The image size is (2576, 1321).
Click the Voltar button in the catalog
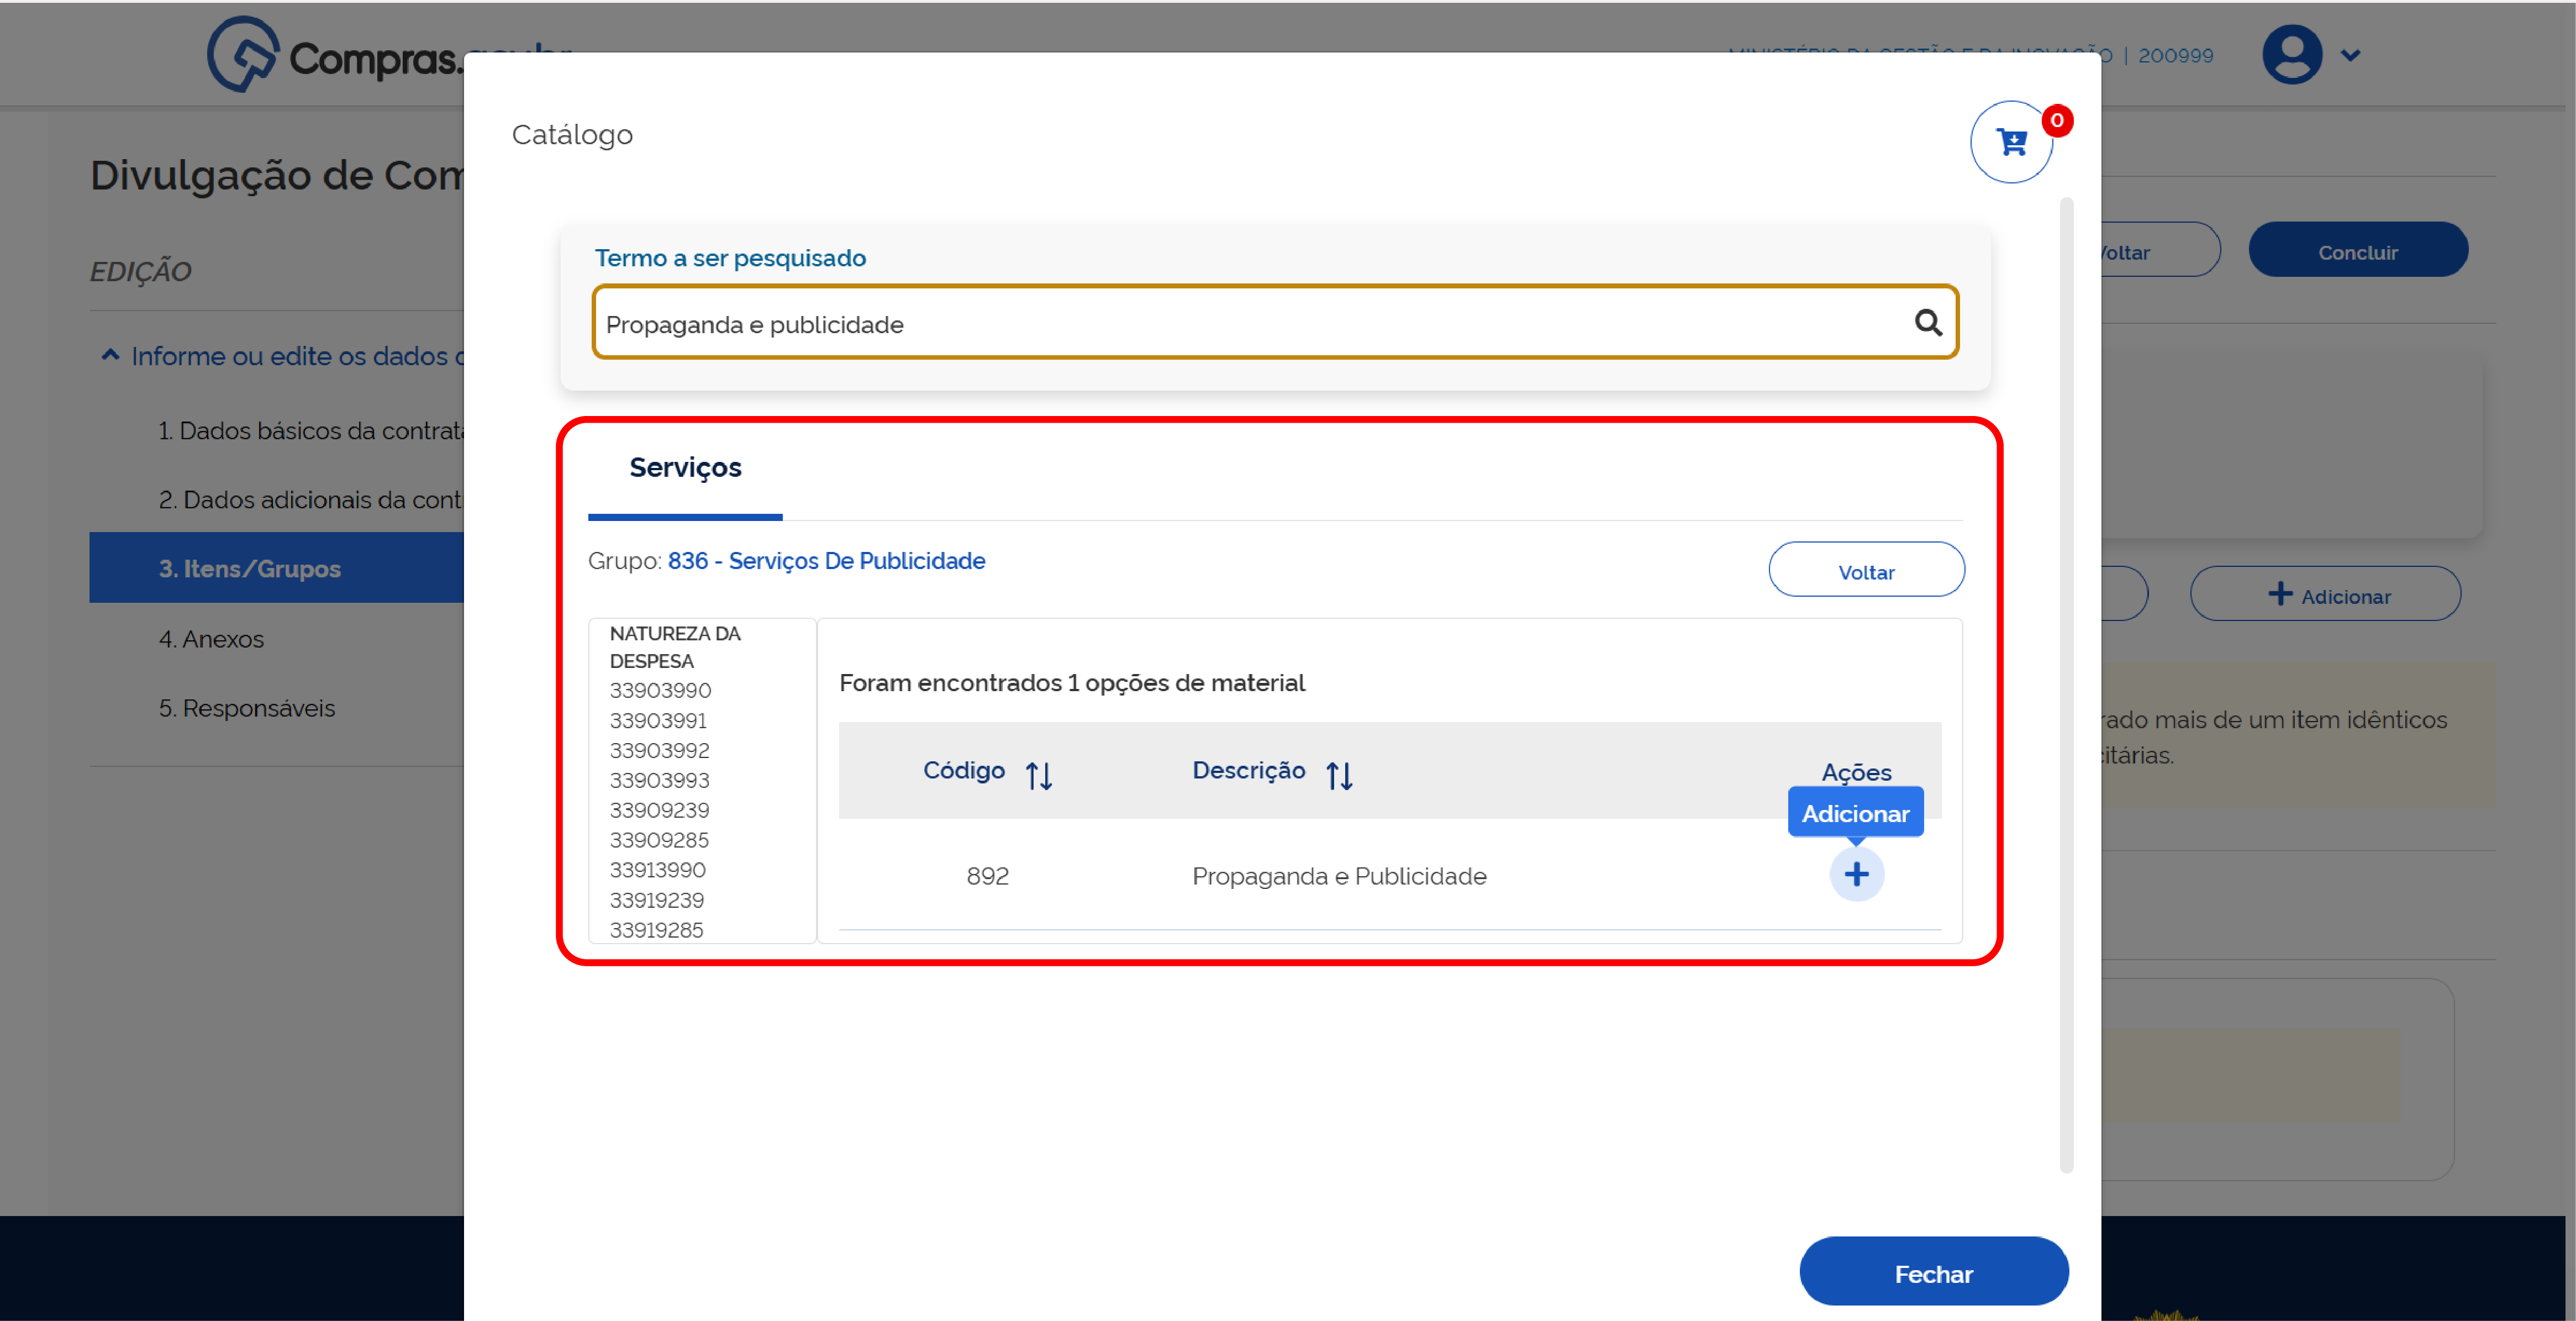pyautogui.click(x=1866, y=570)
